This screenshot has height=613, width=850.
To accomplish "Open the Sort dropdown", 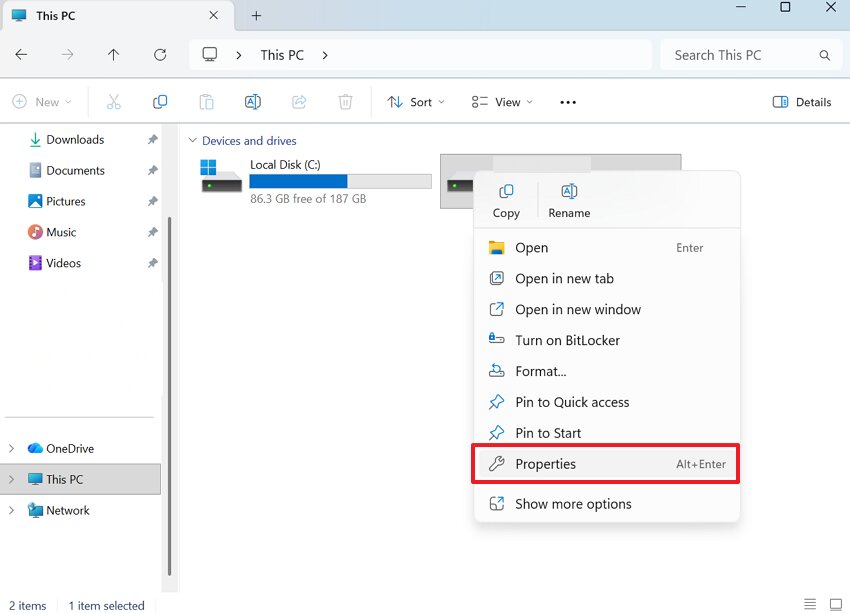I will (x=414, y=101).
